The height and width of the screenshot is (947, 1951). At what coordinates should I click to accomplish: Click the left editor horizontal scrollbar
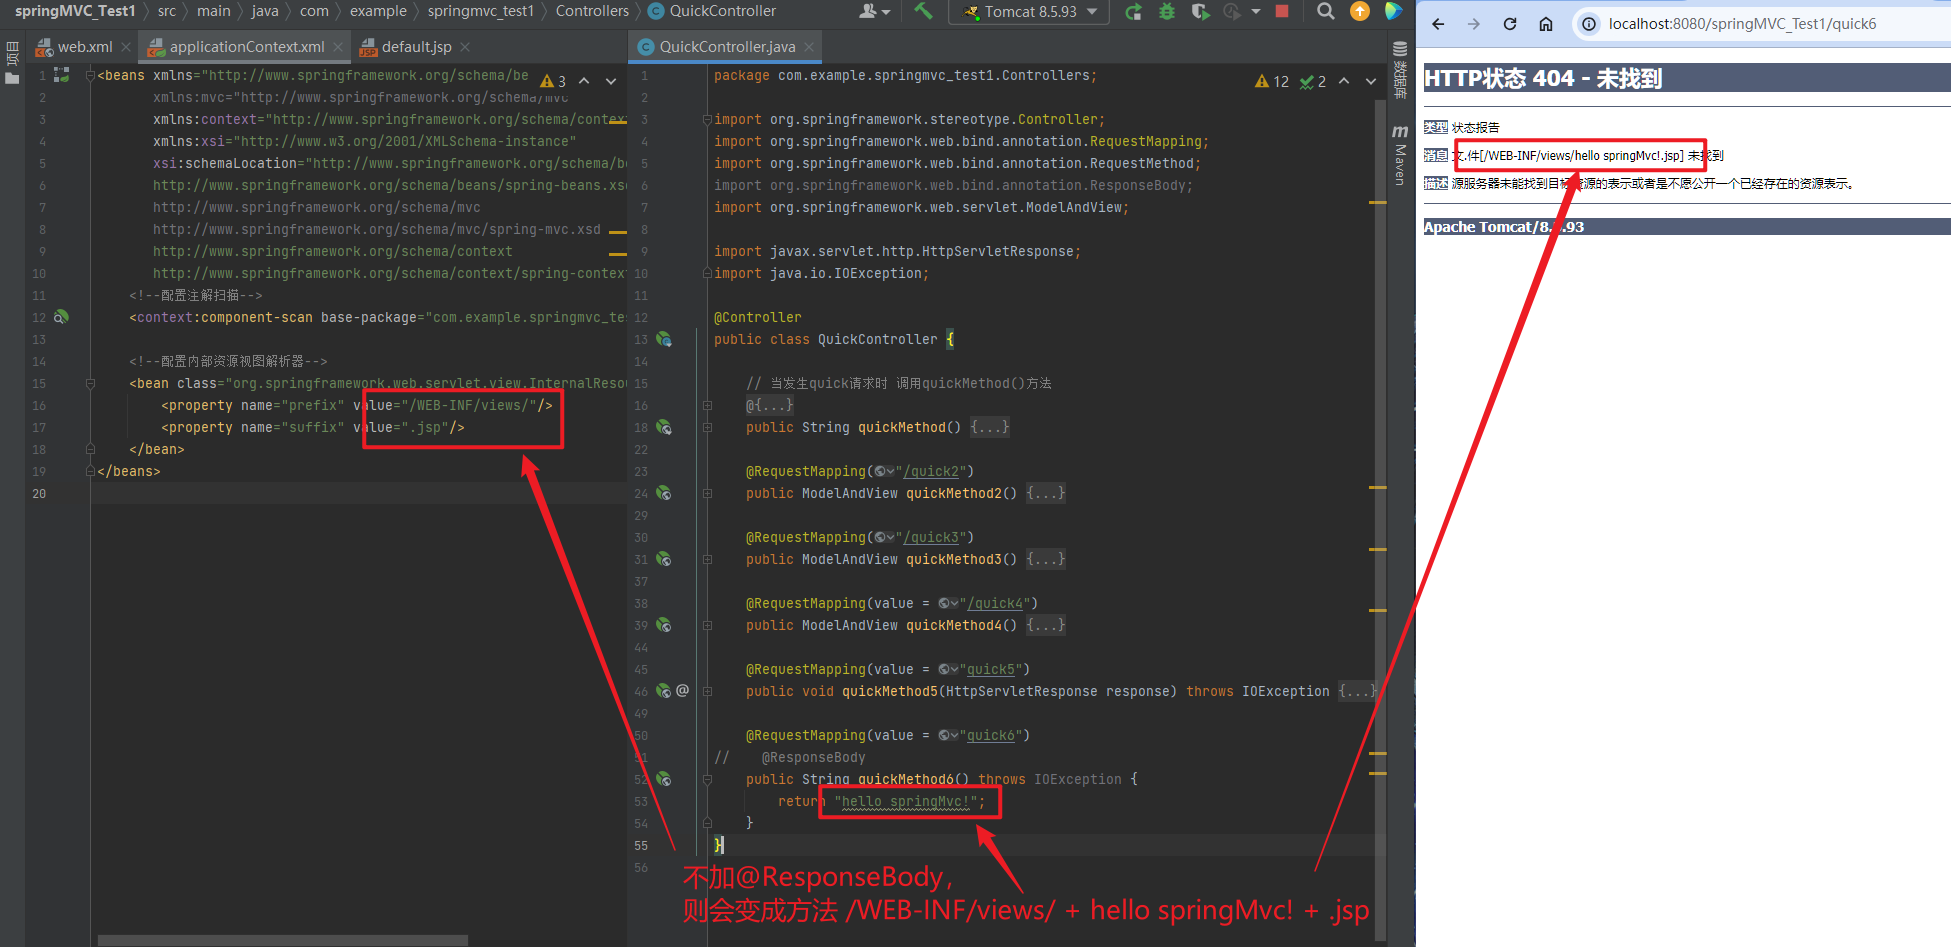click(282, 940)
